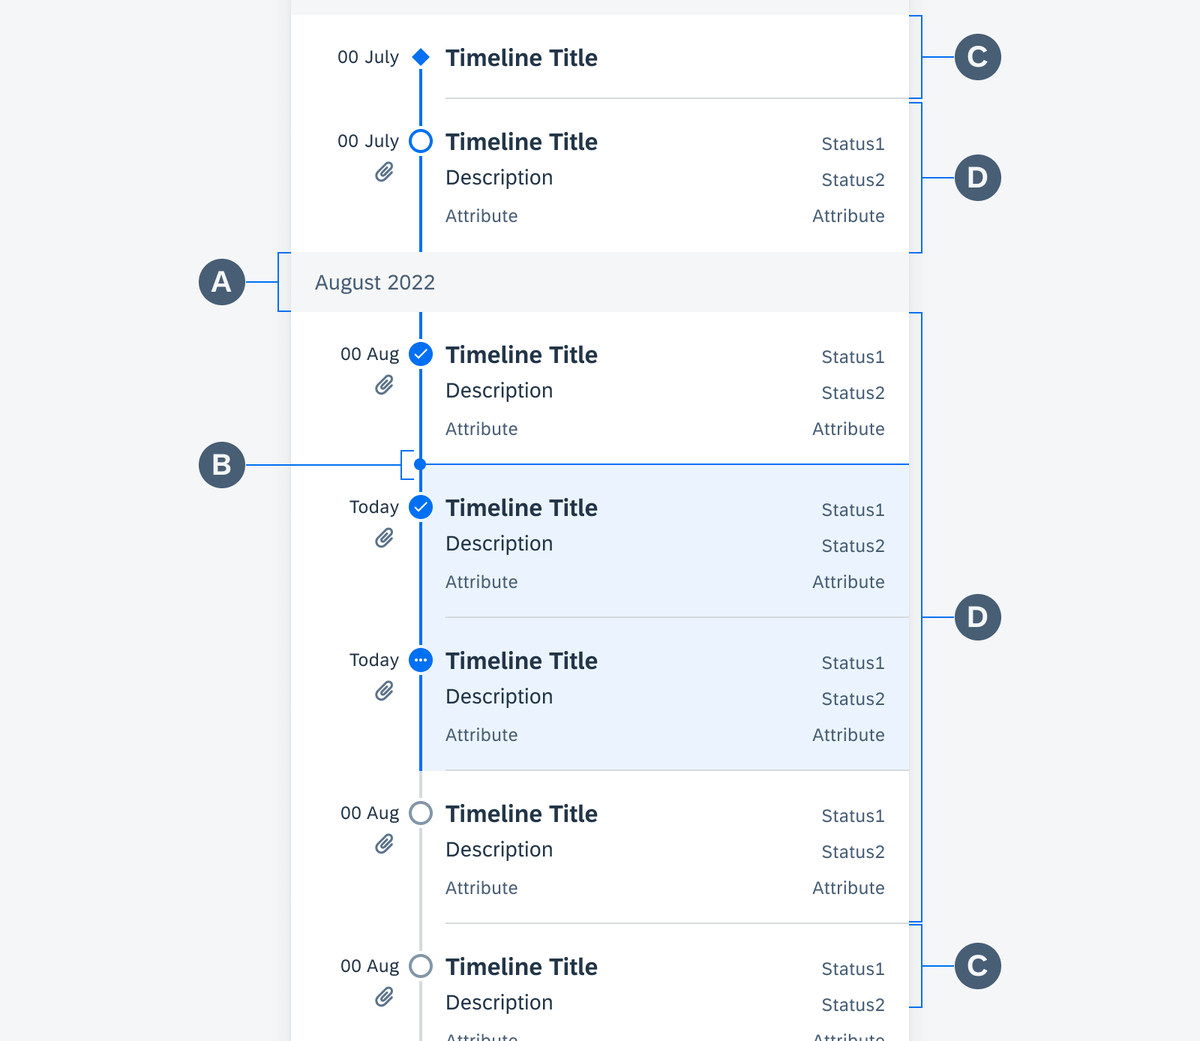Click the paperclip icon on bottom Aug entry
The width and height of the screenshot is (1200, 1041).
pos(384,997)
